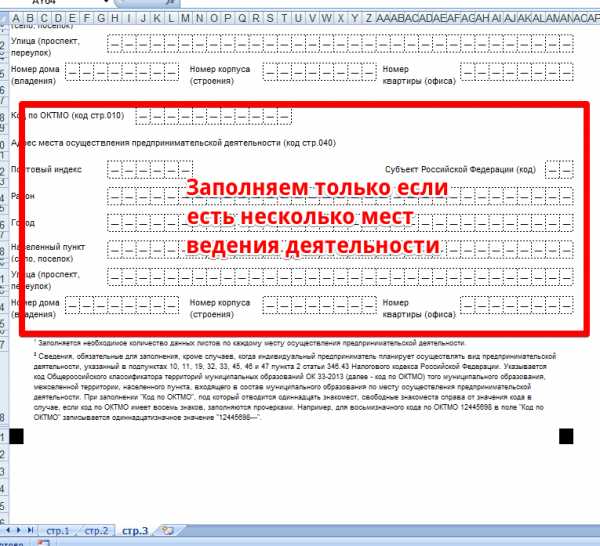Select column D header
600x546 pixels.
click(58, 18)
